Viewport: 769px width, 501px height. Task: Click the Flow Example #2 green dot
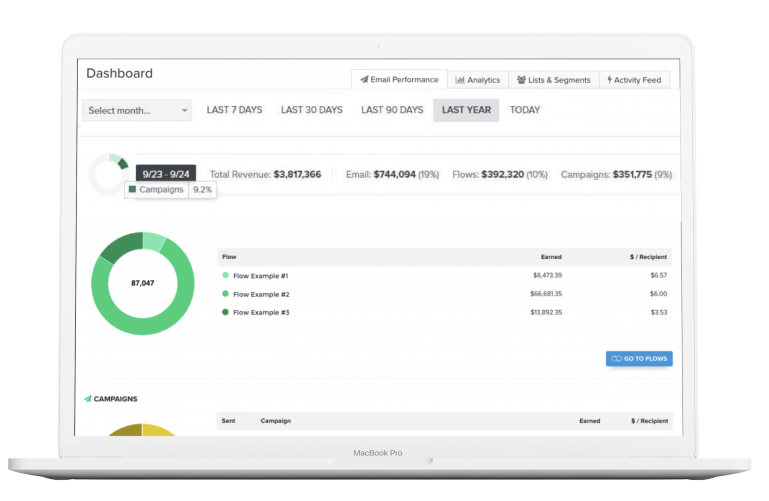click(x=226, y=294)
